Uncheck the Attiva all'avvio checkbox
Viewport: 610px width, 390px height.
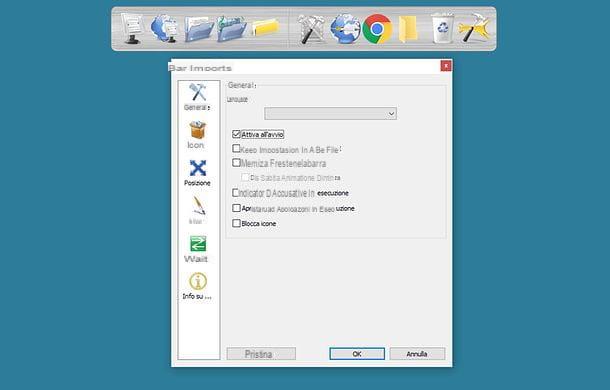[236, 134]
